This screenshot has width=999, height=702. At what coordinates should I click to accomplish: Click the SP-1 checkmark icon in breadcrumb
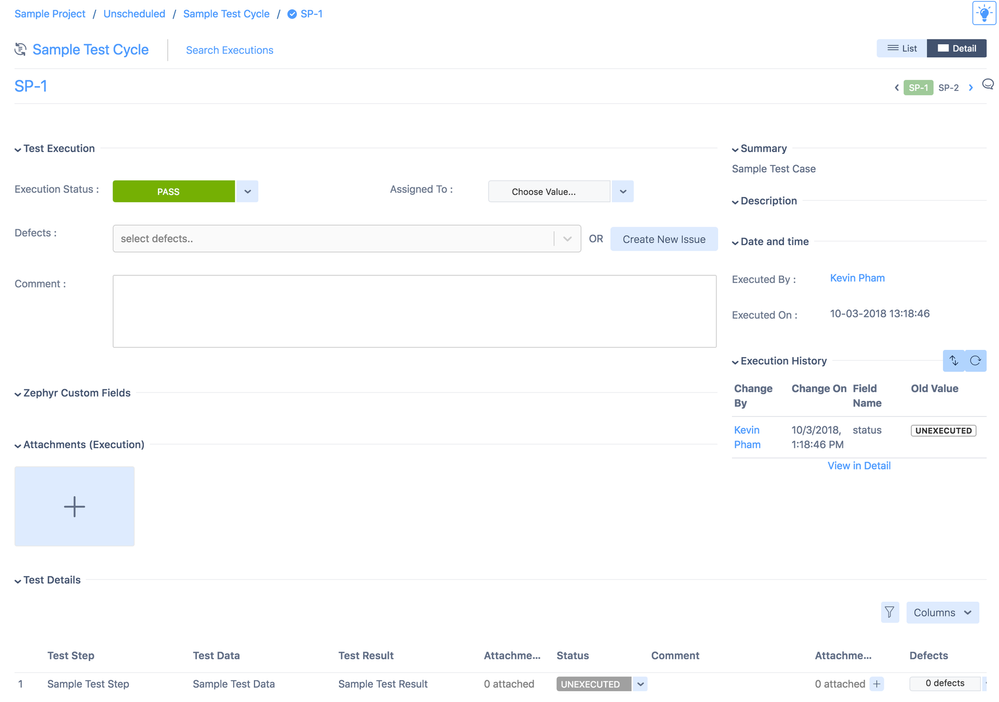click(292, 14)
